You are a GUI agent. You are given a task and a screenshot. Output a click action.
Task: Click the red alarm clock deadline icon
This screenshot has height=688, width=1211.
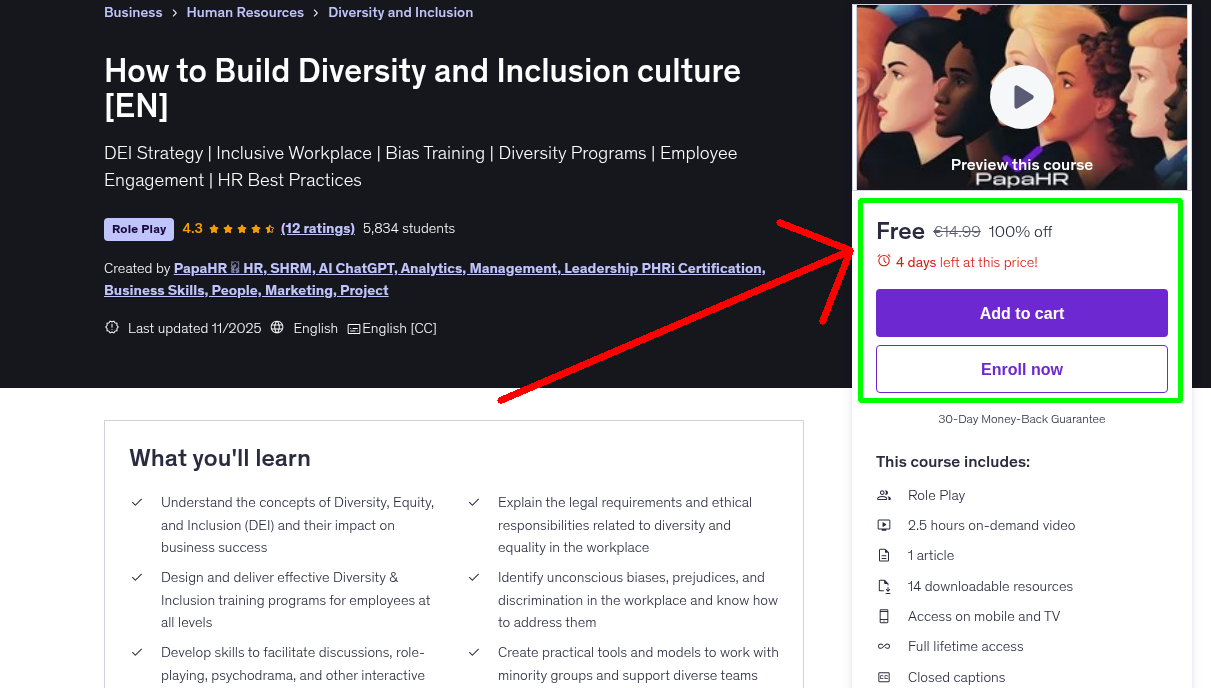coord(882,262)
